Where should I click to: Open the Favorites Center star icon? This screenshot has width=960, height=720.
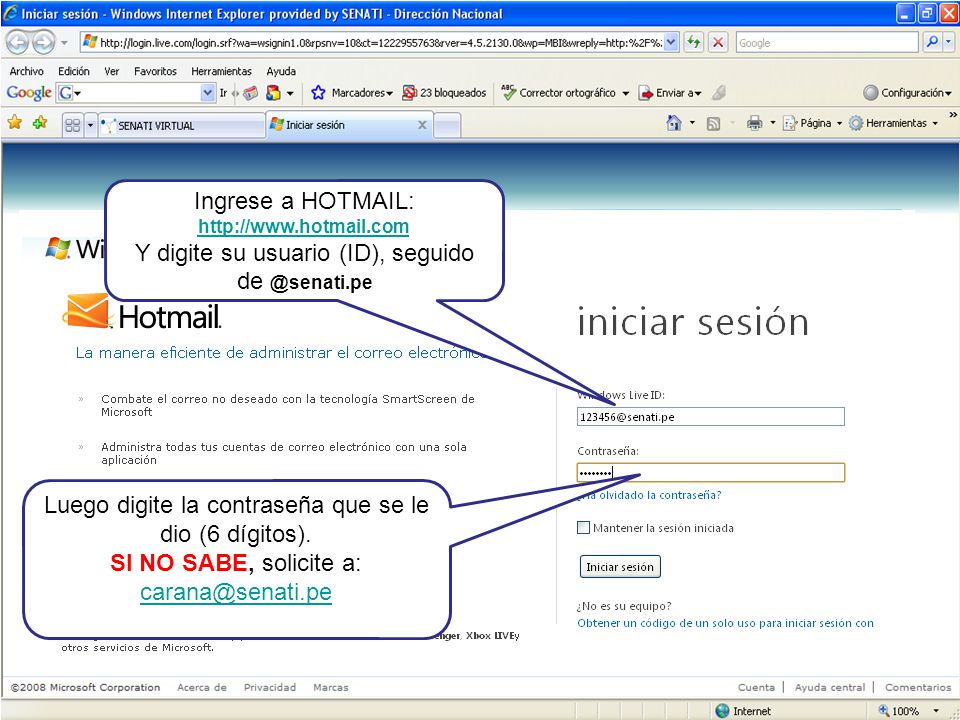point(15,122)
